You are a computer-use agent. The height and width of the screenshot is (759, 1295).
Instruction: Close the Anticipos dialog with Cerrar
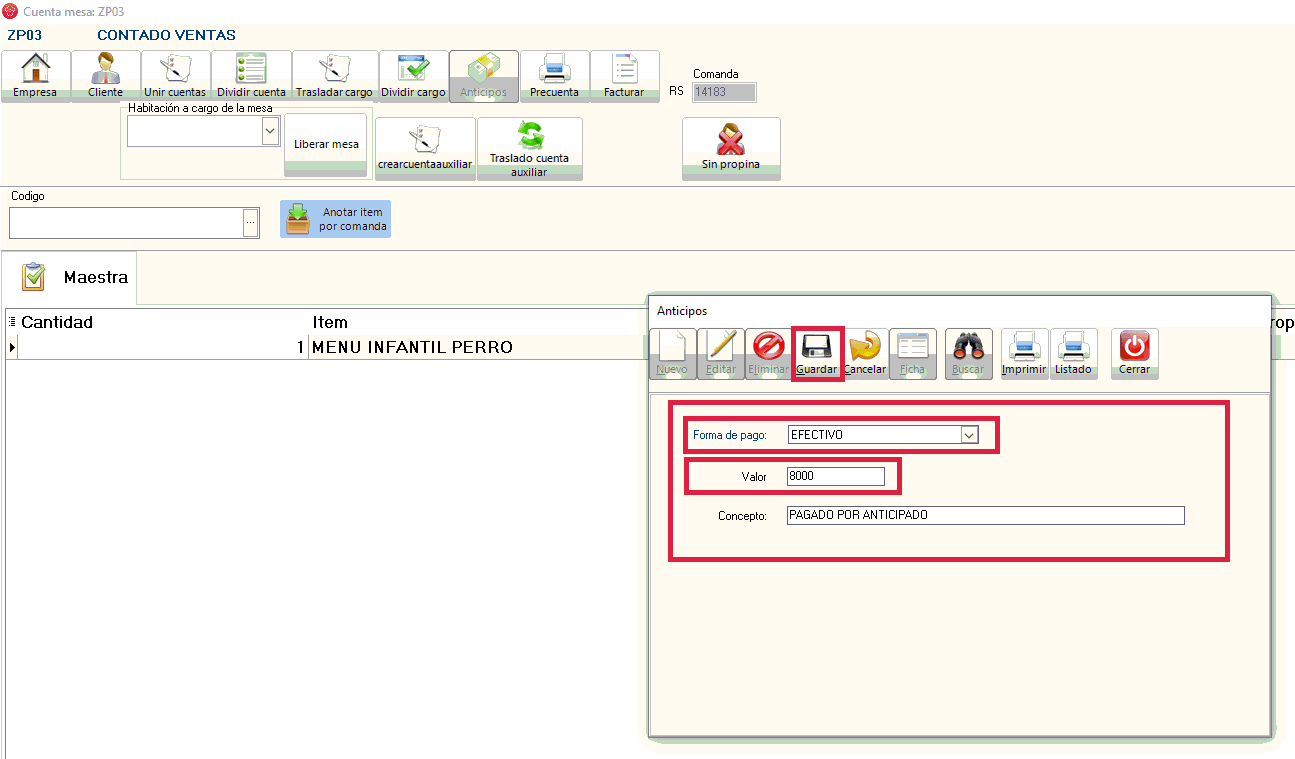[x=1135, y=353]
